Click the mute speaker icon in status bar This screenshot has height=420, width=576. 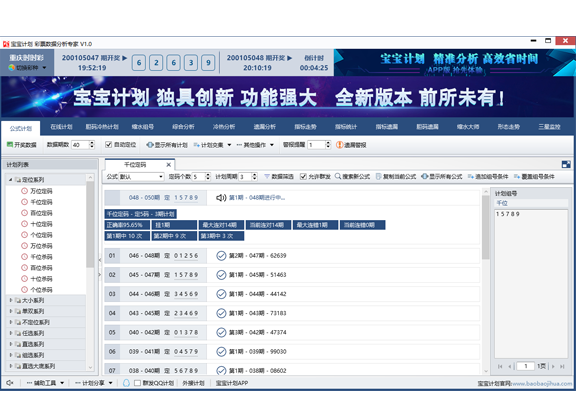pos(10,383)
